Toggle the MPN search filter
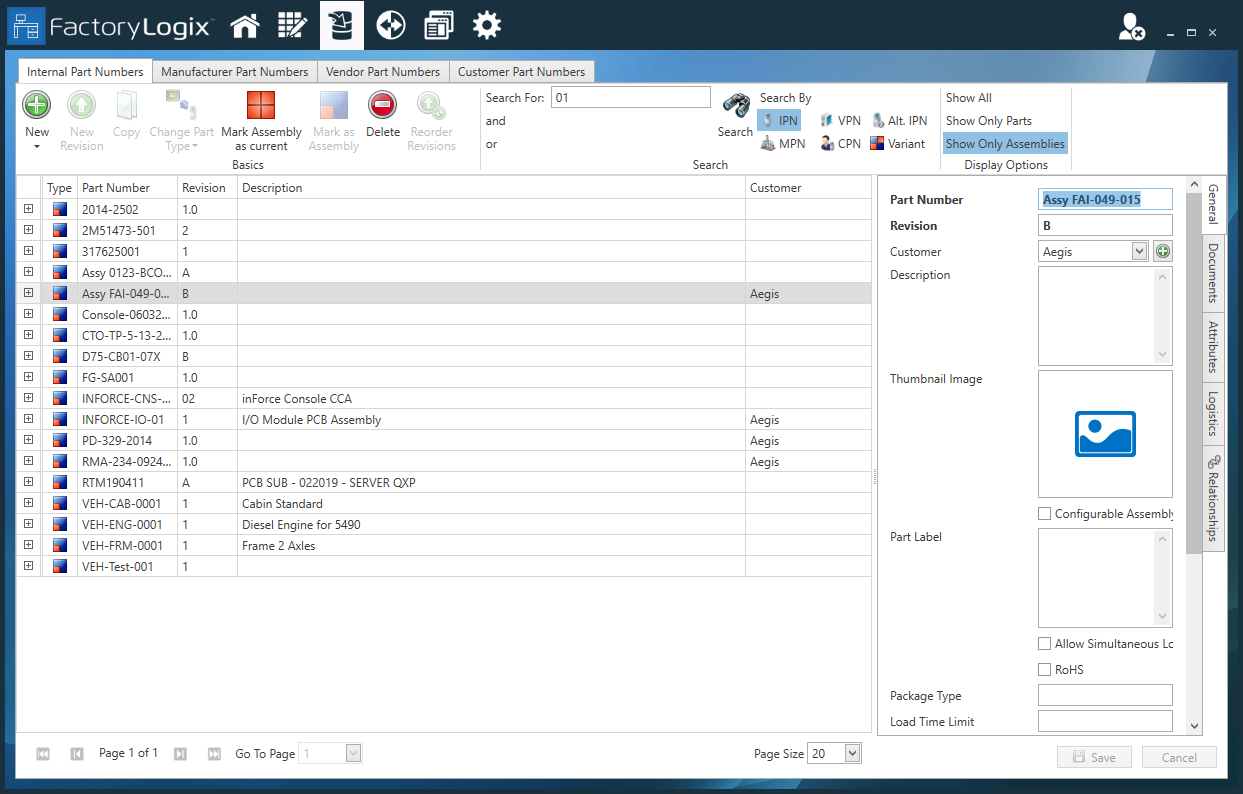This screenshot has width=1243, height=794. [784, 143]
